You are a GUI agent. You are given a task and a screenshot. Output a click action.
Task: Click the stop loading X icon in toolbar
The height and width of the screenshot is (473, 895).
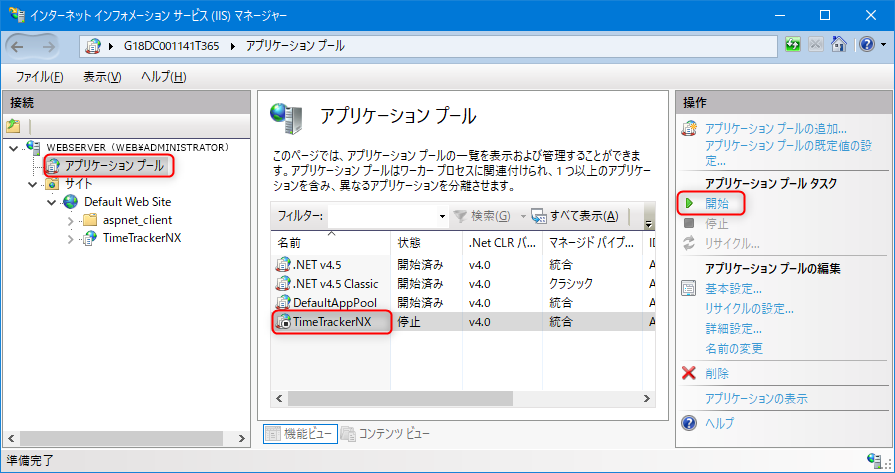[816, 45]
